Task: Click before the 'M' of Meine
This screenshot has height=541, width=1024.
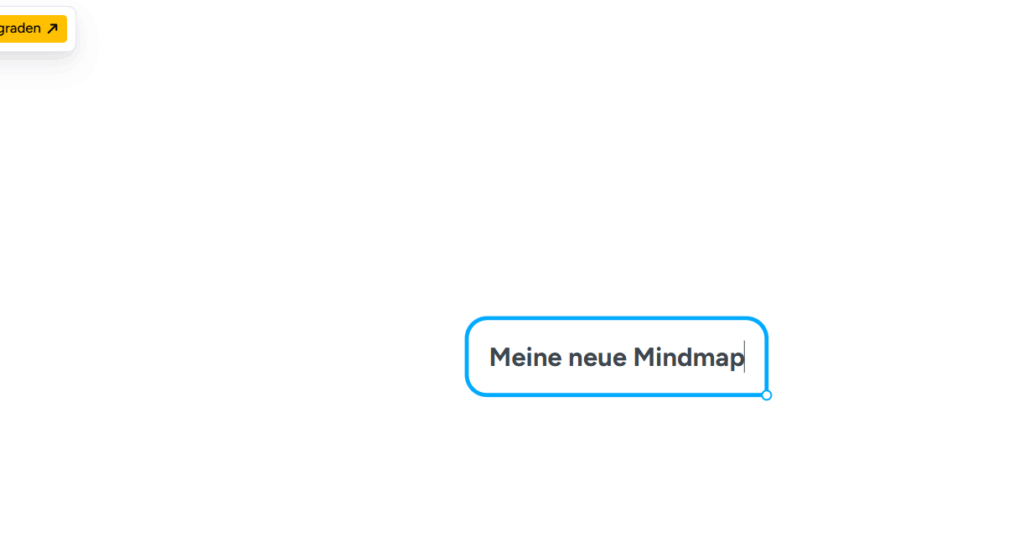Action: pos(489,357)
